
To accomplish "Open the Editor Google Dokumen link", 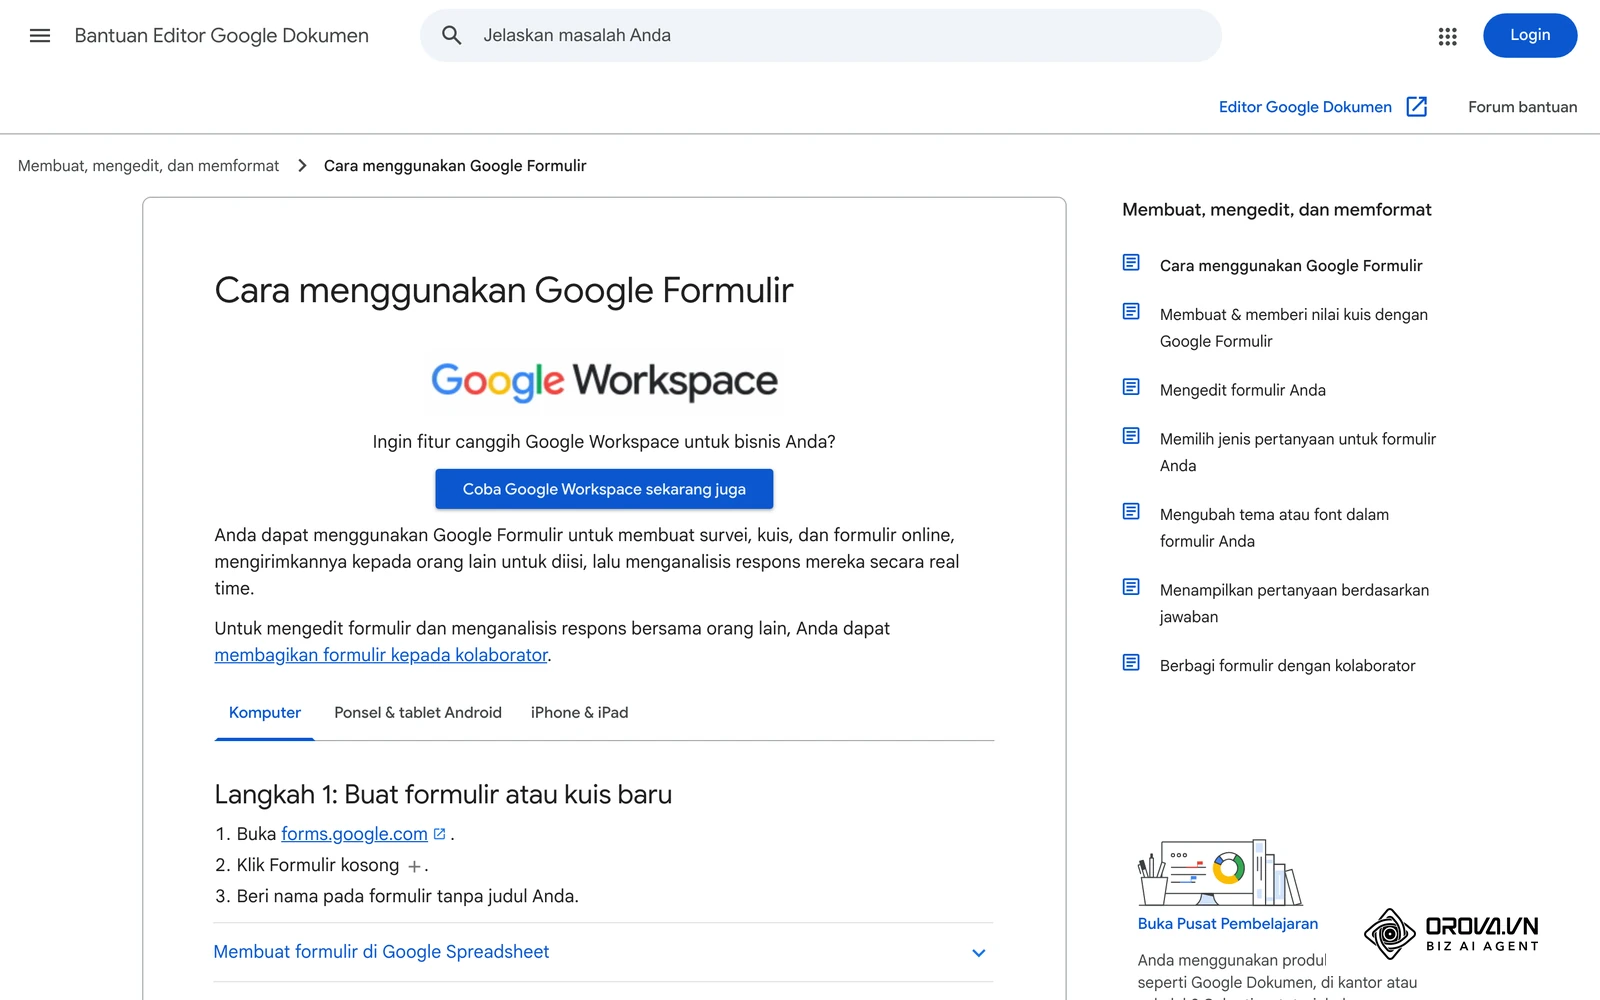I will tap(1305, 107).
